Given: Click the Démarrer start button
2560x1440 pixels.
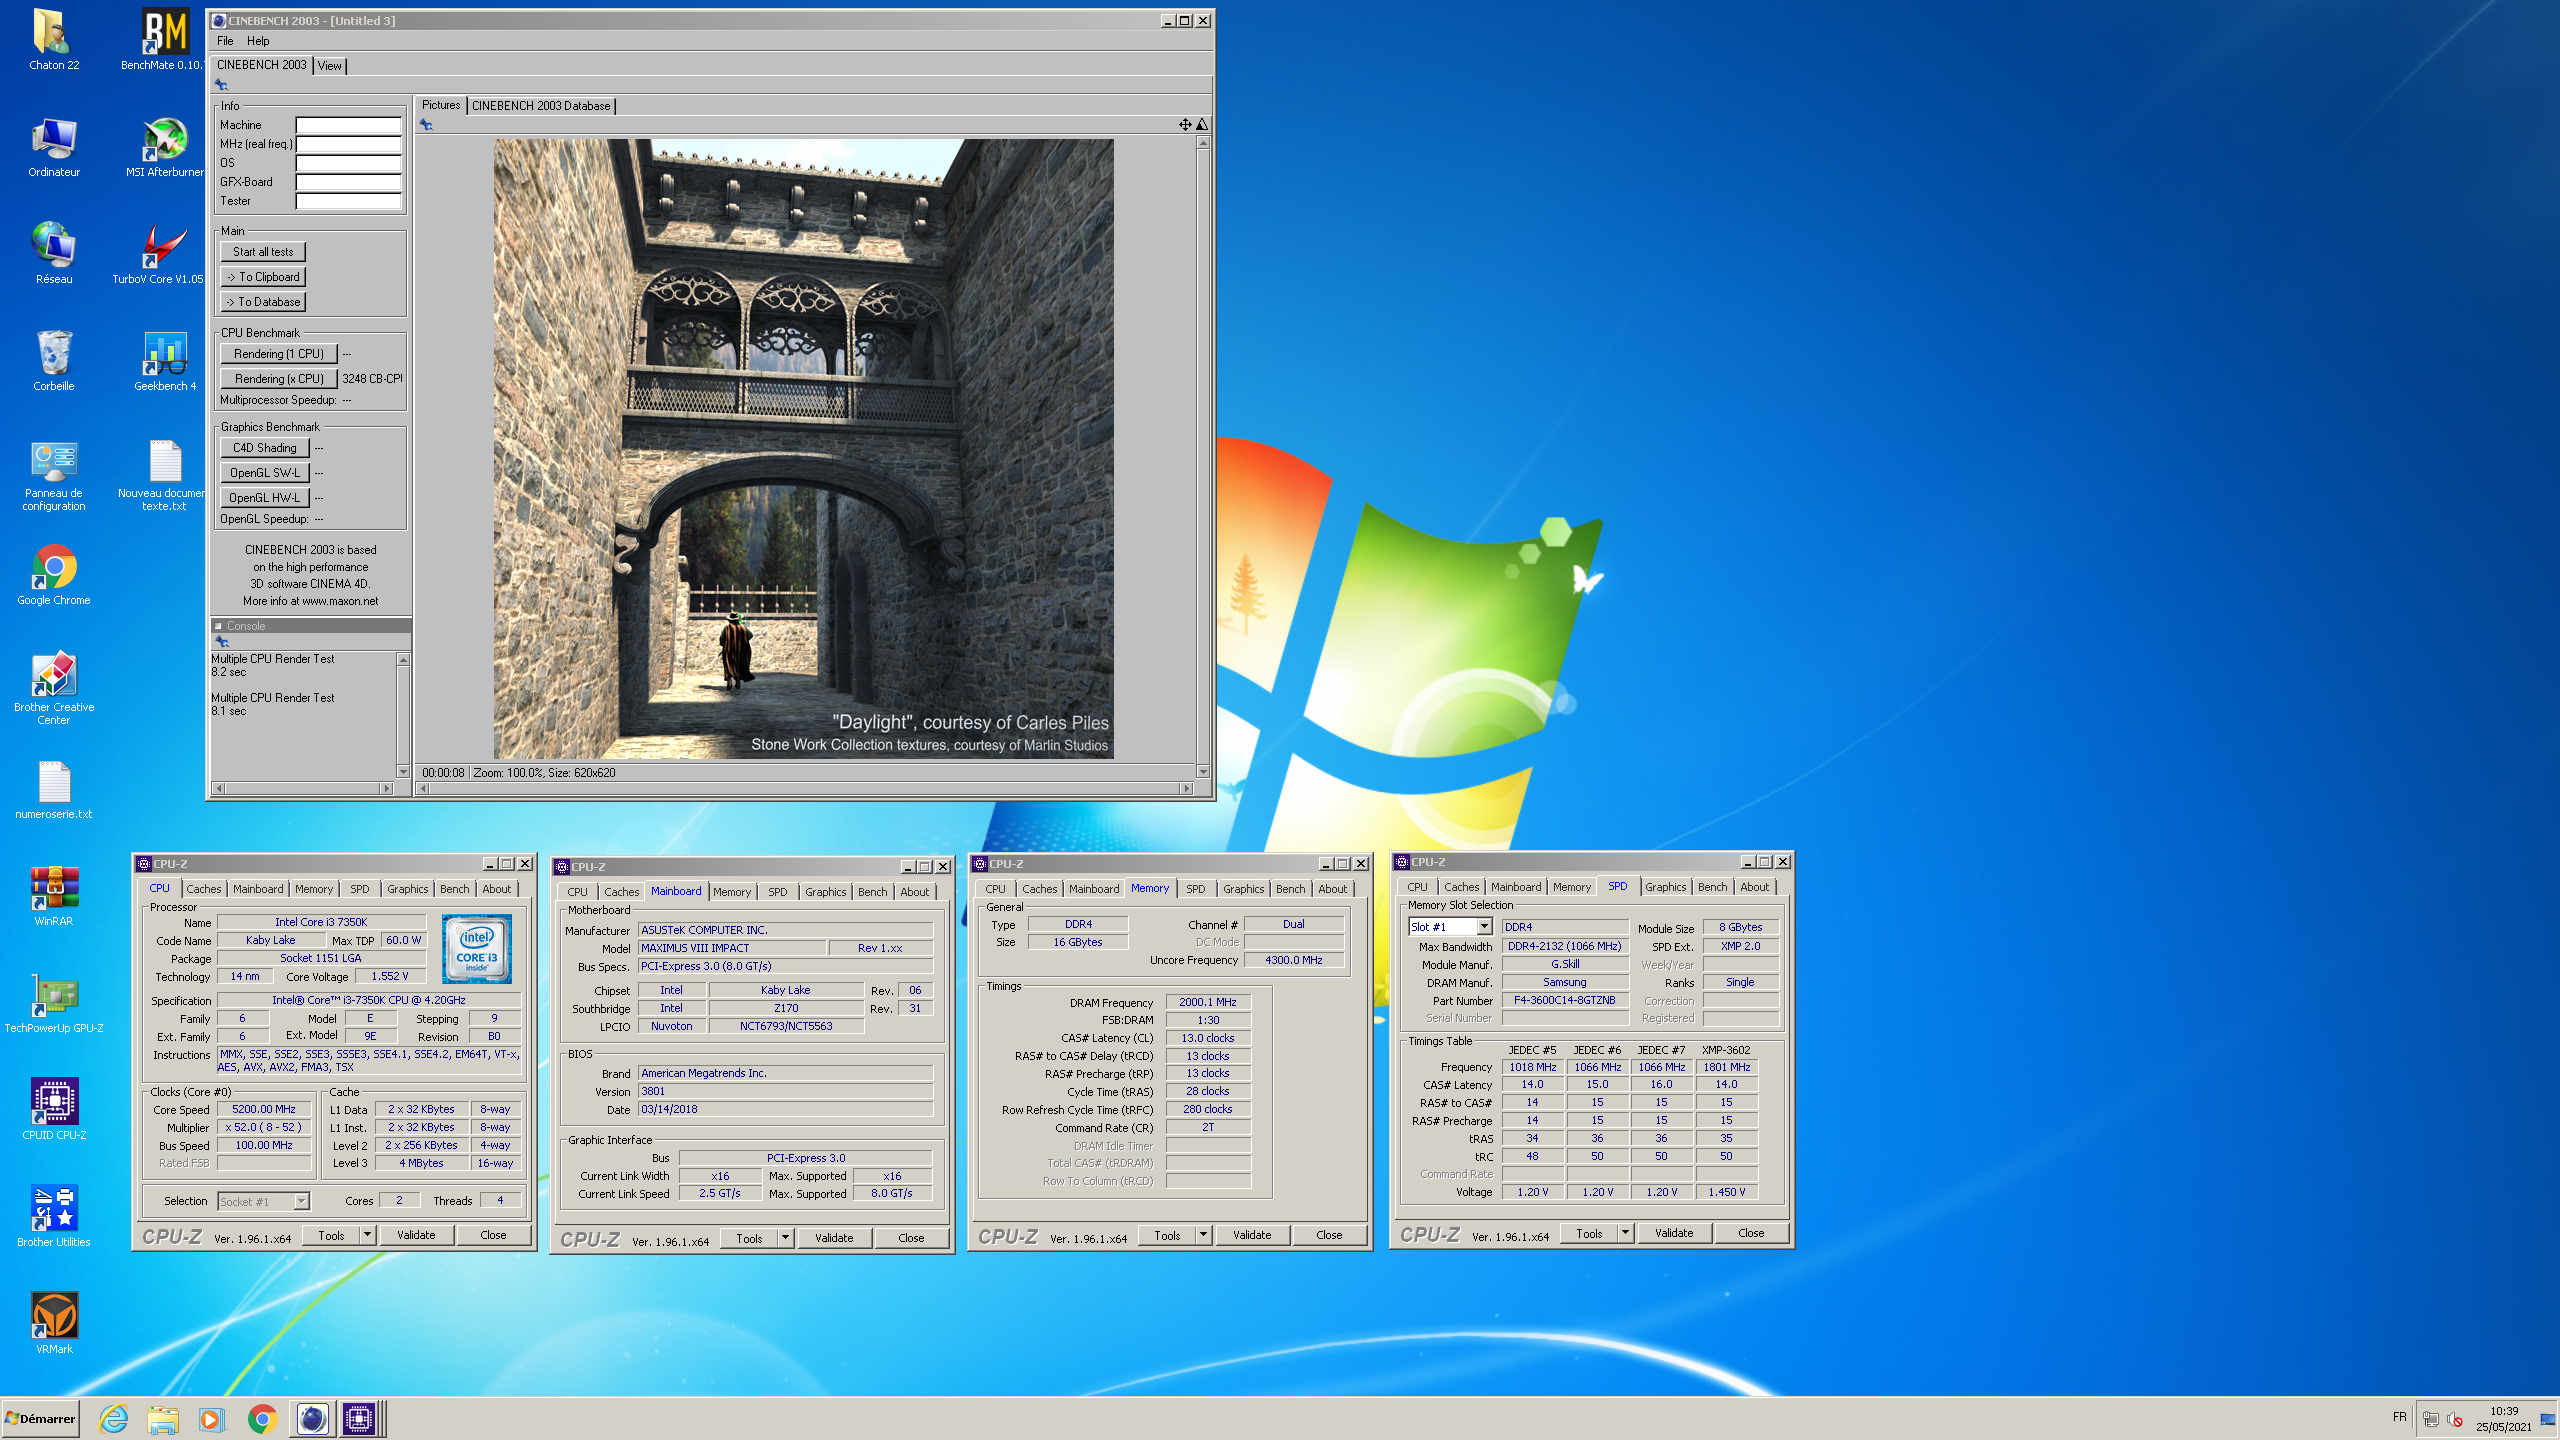Looking at the screenshot, I should 41,1418.
